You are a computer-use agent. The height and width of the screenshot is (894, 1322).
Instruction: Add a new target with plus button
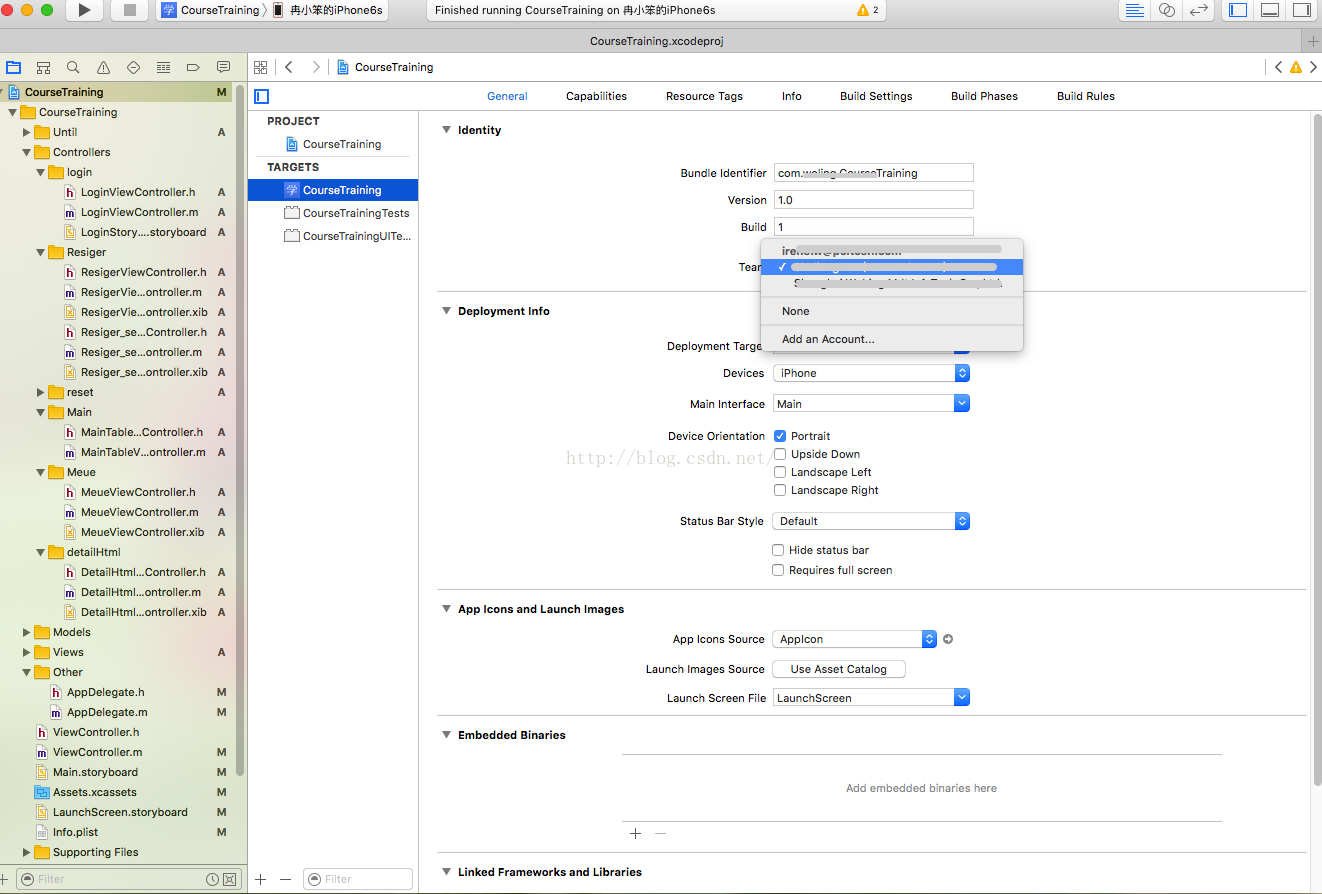(261, 879)
